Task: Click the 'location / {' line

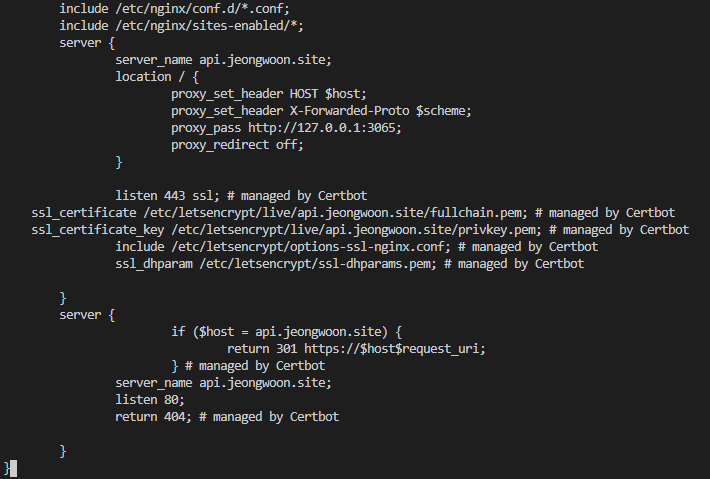Action: point(157,77)
